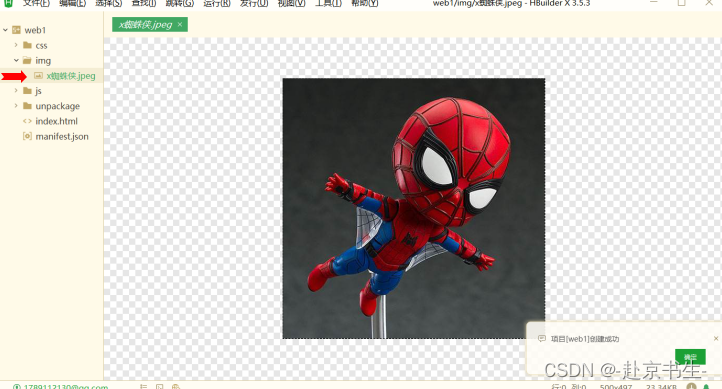Open index.html in the project tree

tap(56, 121)
